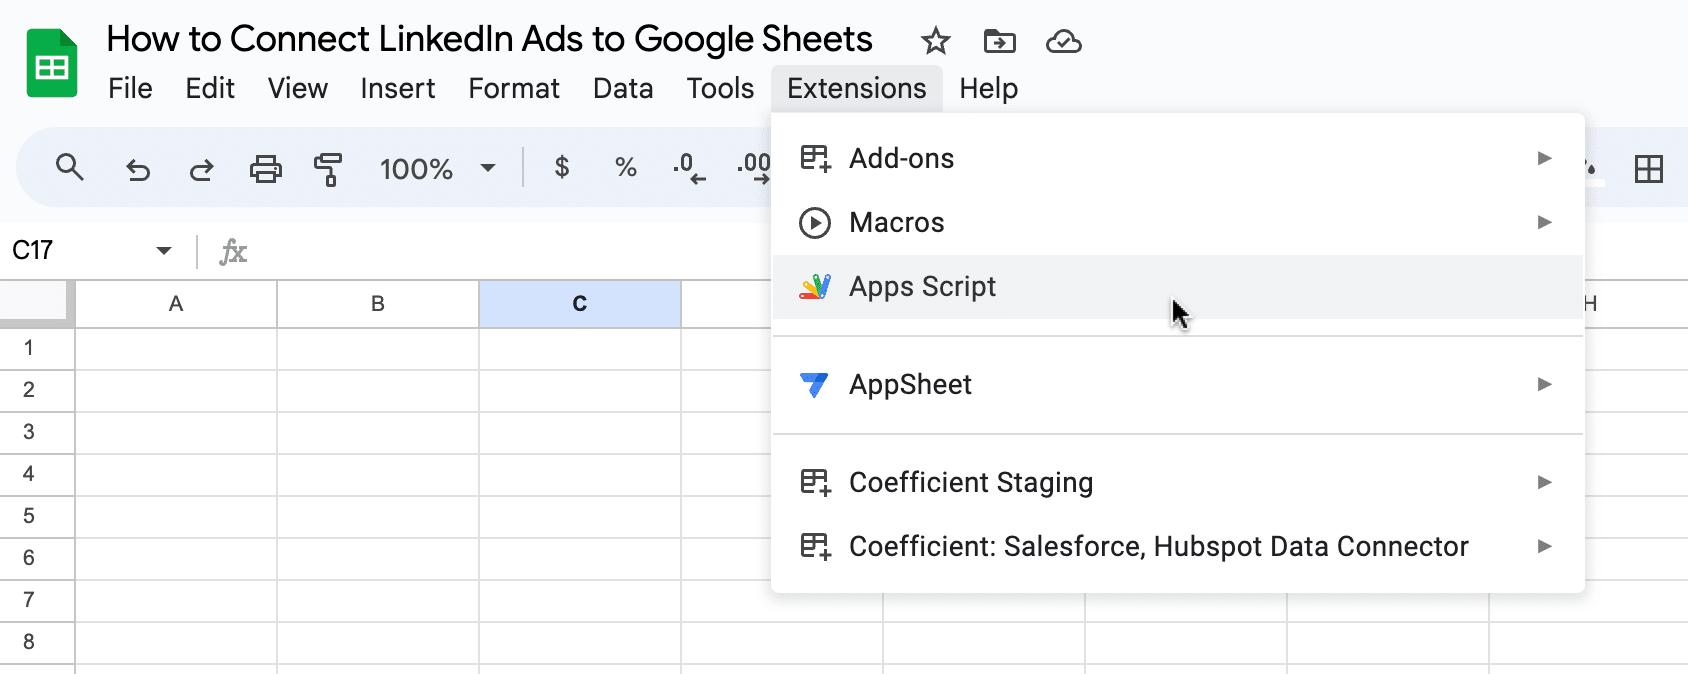This screenshot has height=674, width=1688.
Task: Open the View menu
Action: click(x=298, y=88)
